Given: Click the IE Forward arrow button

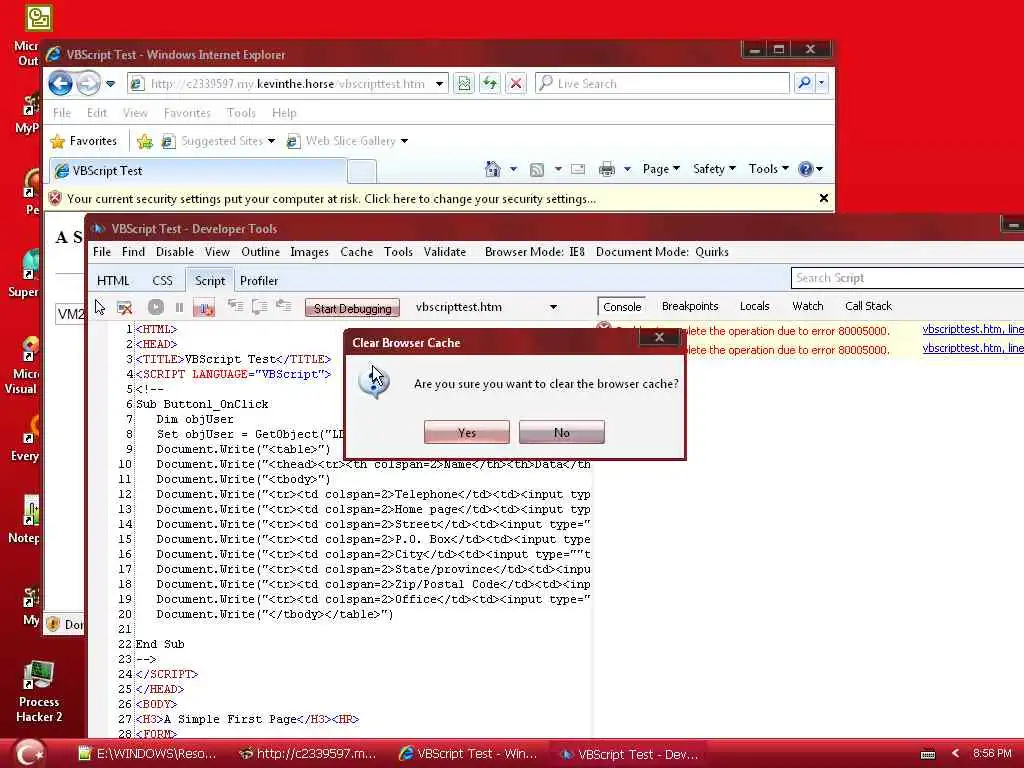Looking at the screenshot, I should point(88,84).
